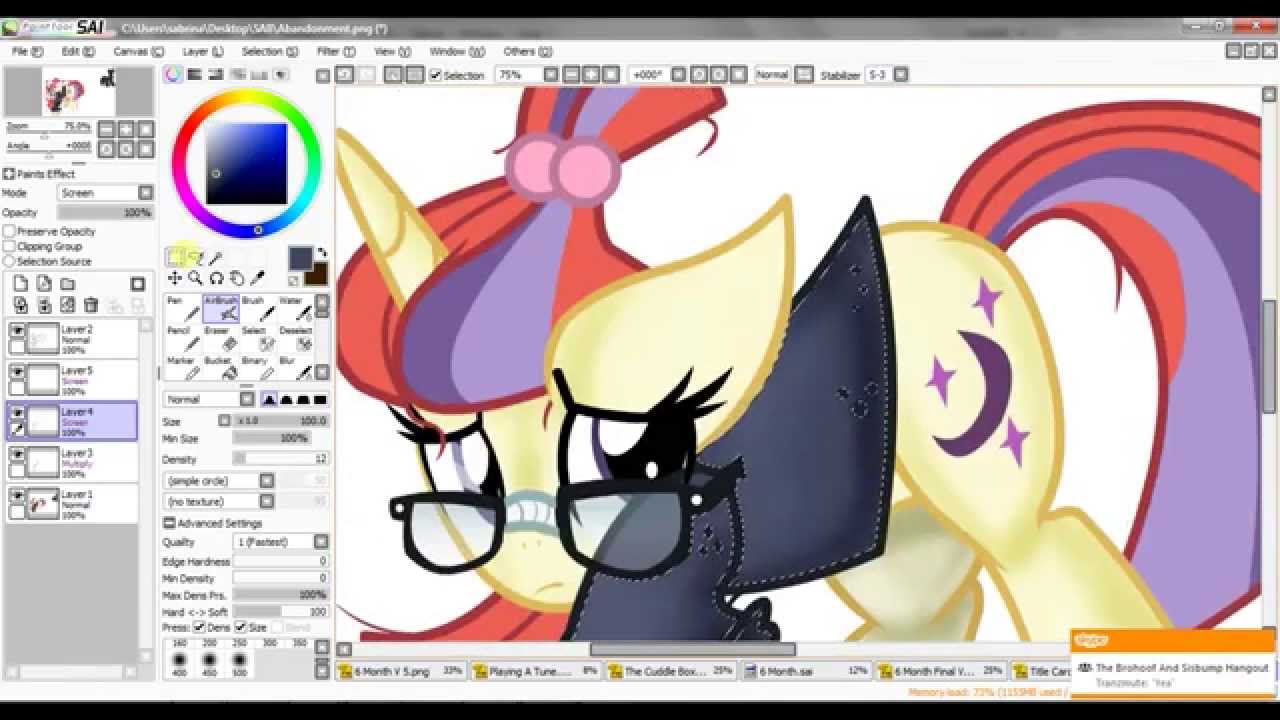The width and height of the screenshot is (1280, 720).
Task: Create a new normal layer
Action: 20,284
